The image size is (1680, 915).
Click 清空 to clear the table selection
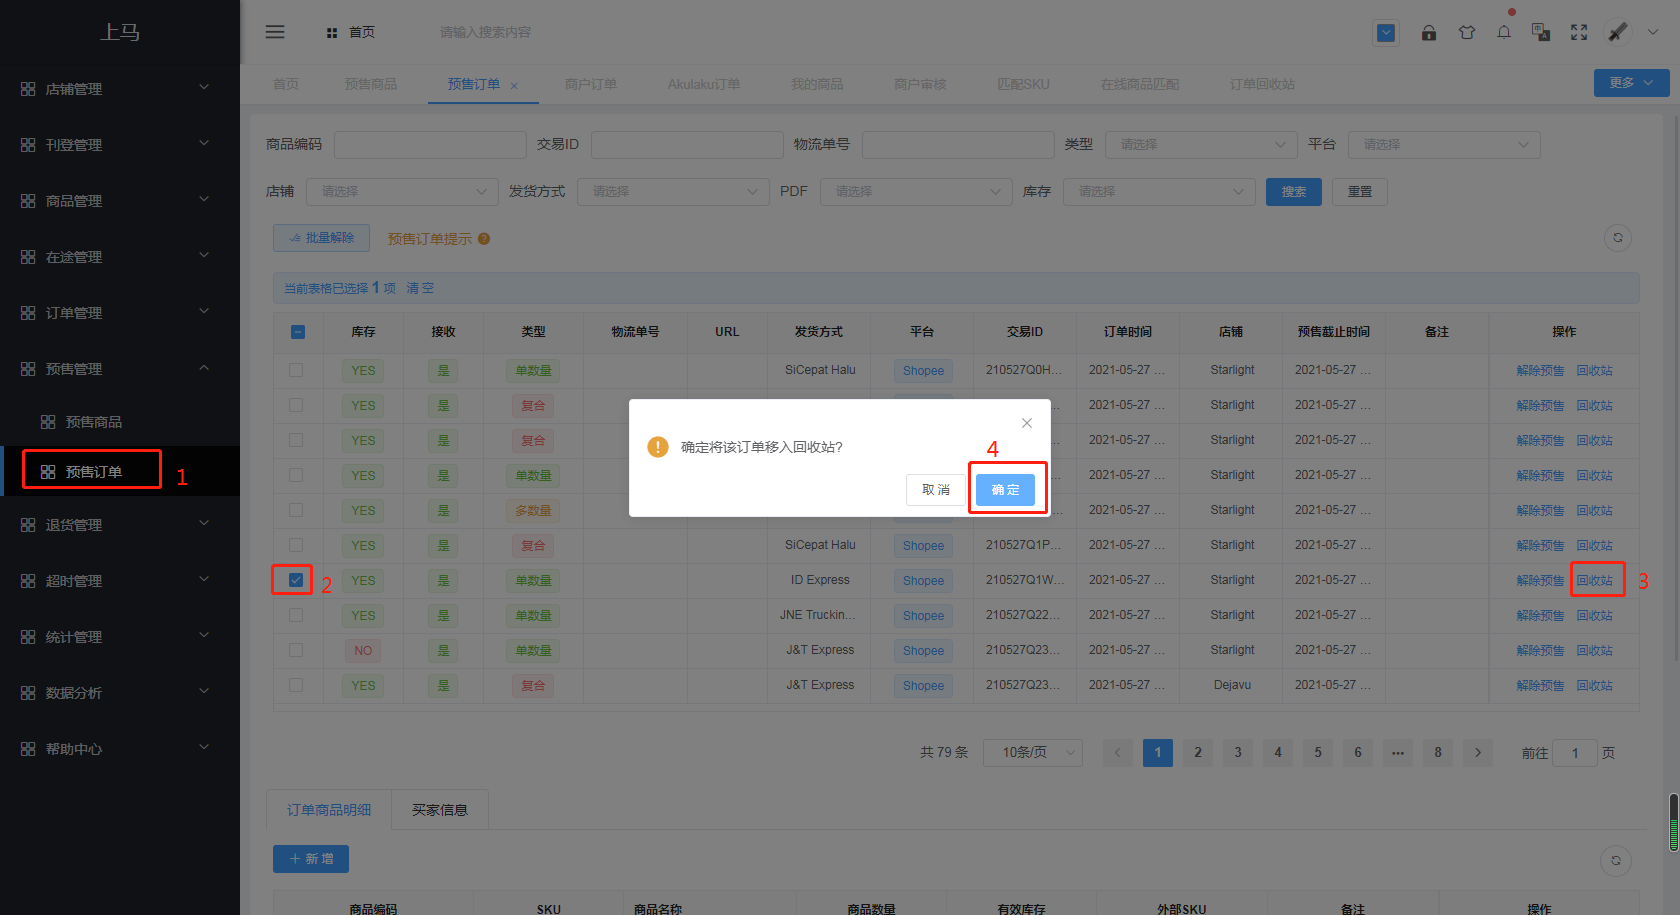(420, 288)
